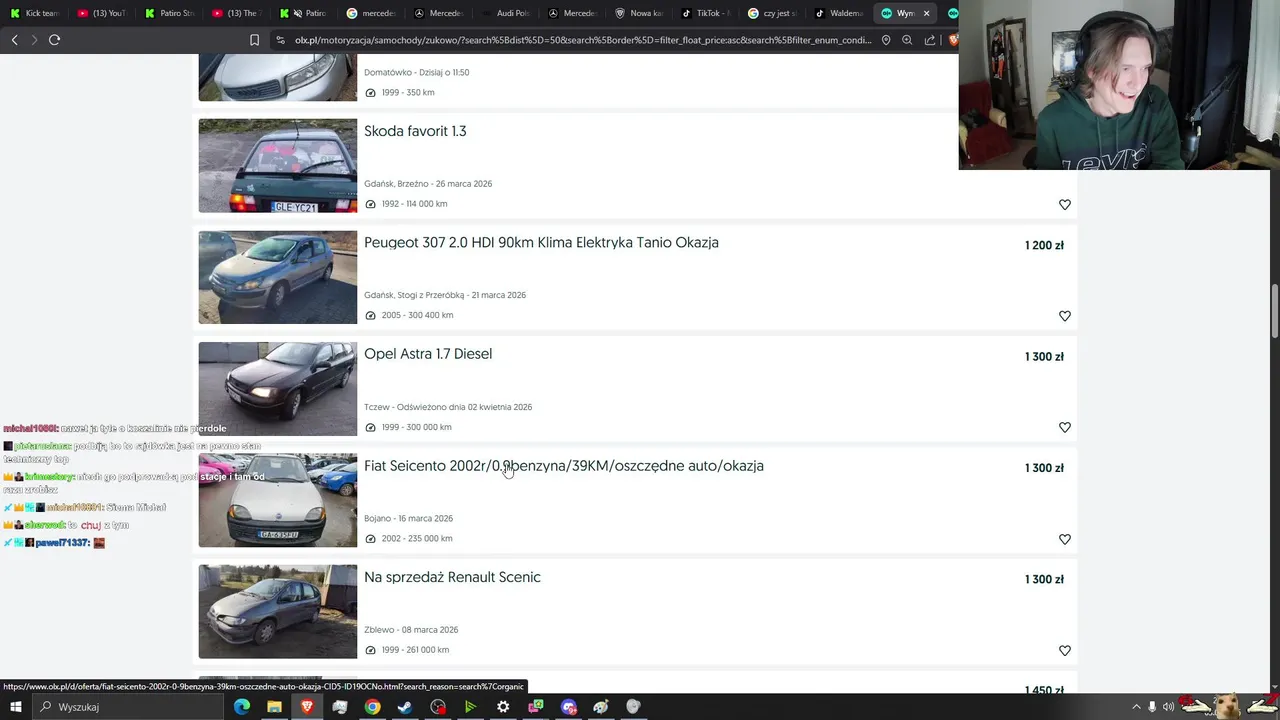Image resolution: width=1280 pixels, height=720 pixels.
Task: Click the Fiat Seicento car photo
Action: (x=277, y=500)
